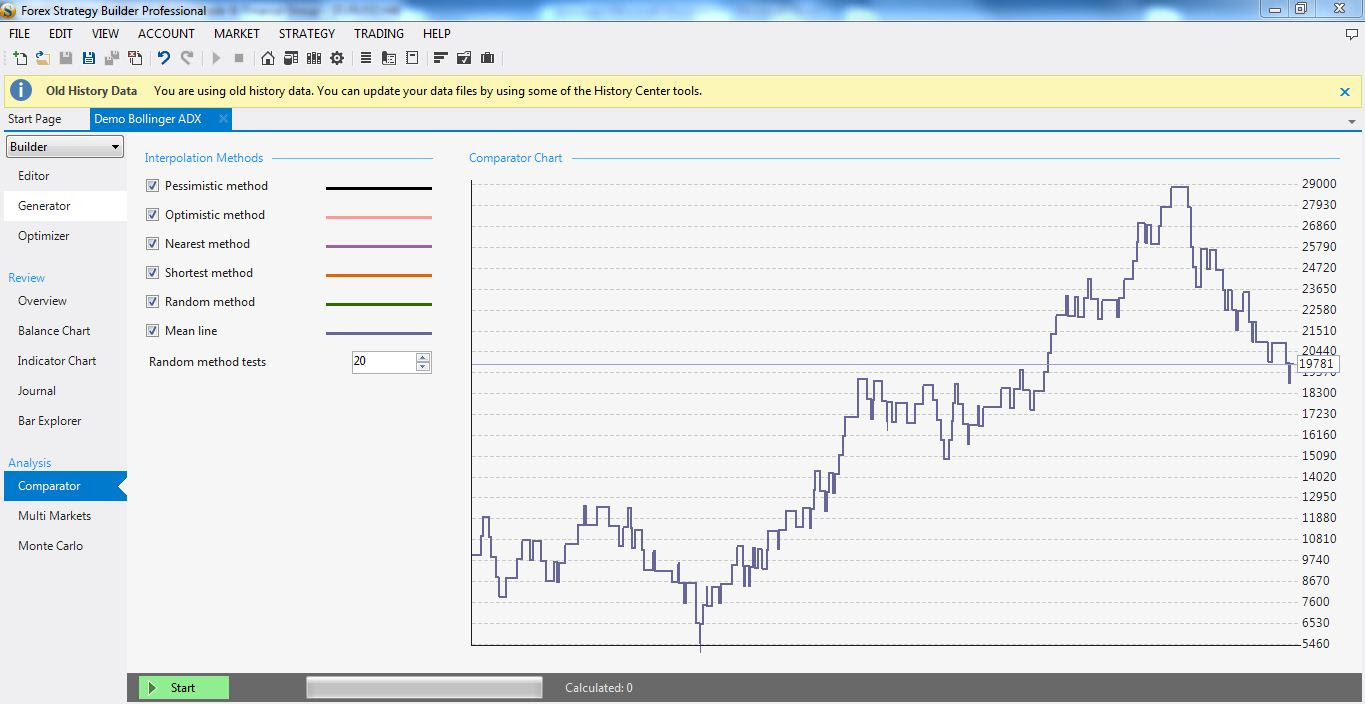Image resolution: width=1365 pixels, height=704 pixels.
Task: Click the four horizontal lines toolbar icon
Action: click(x=366, y=58)
